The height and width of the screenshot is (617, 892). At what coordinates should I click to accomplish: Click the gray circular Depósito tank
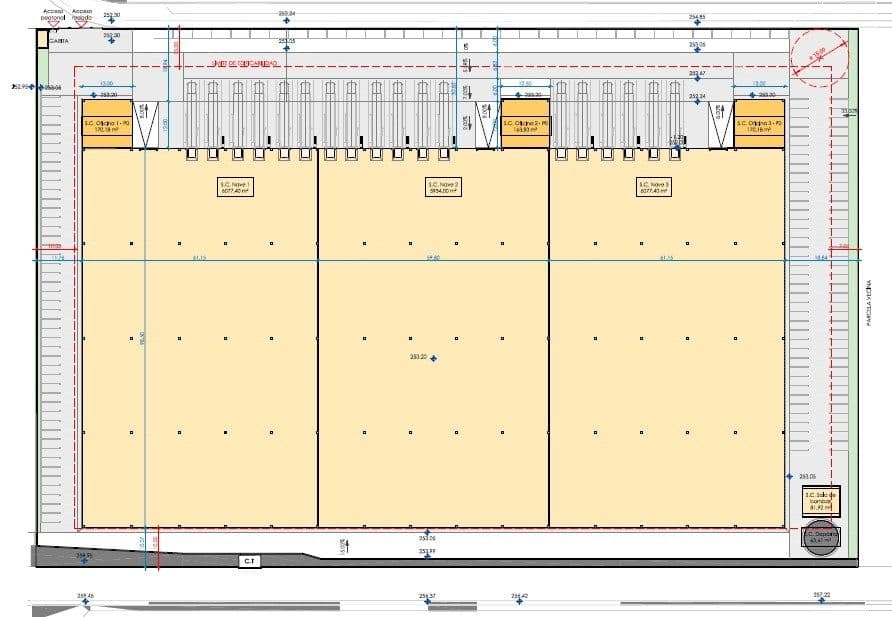pyautogui.click(x=820, y=537)
